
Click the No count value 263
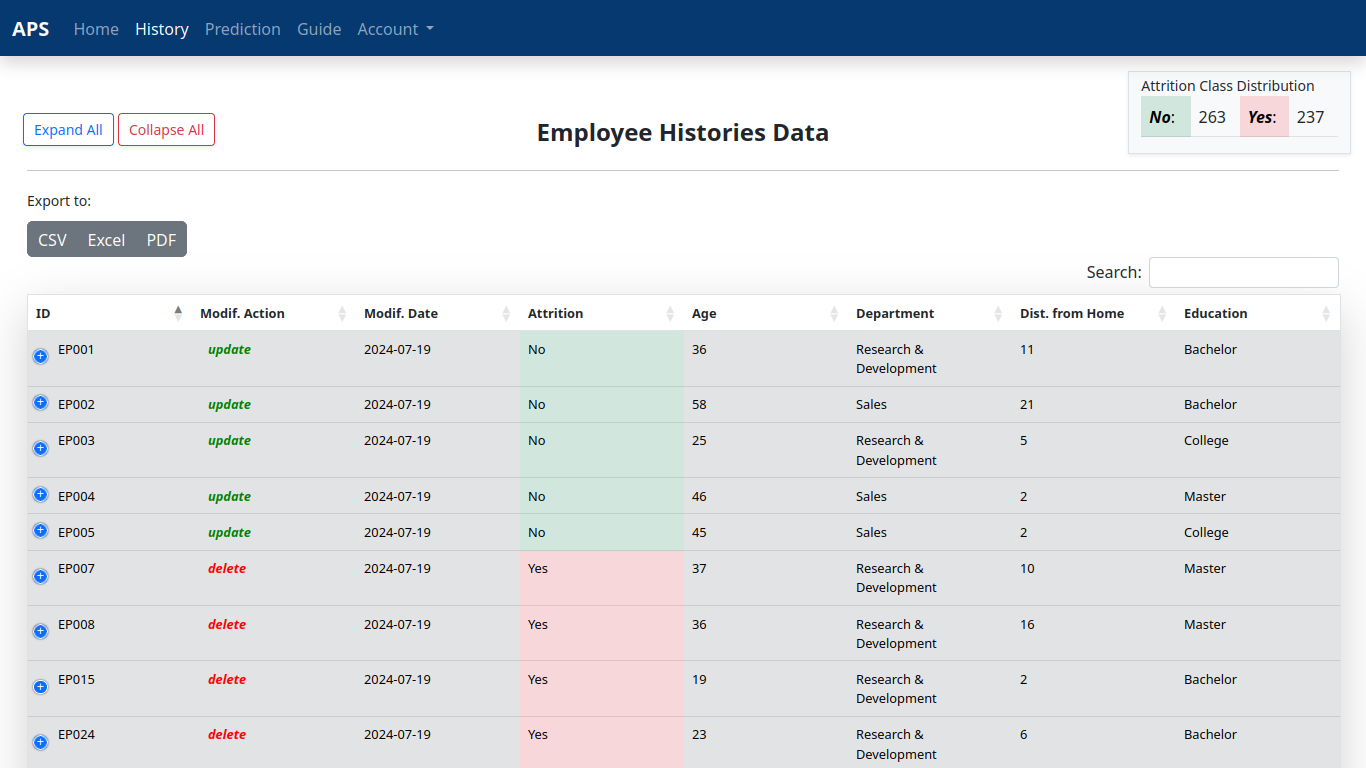(1212, 117)
